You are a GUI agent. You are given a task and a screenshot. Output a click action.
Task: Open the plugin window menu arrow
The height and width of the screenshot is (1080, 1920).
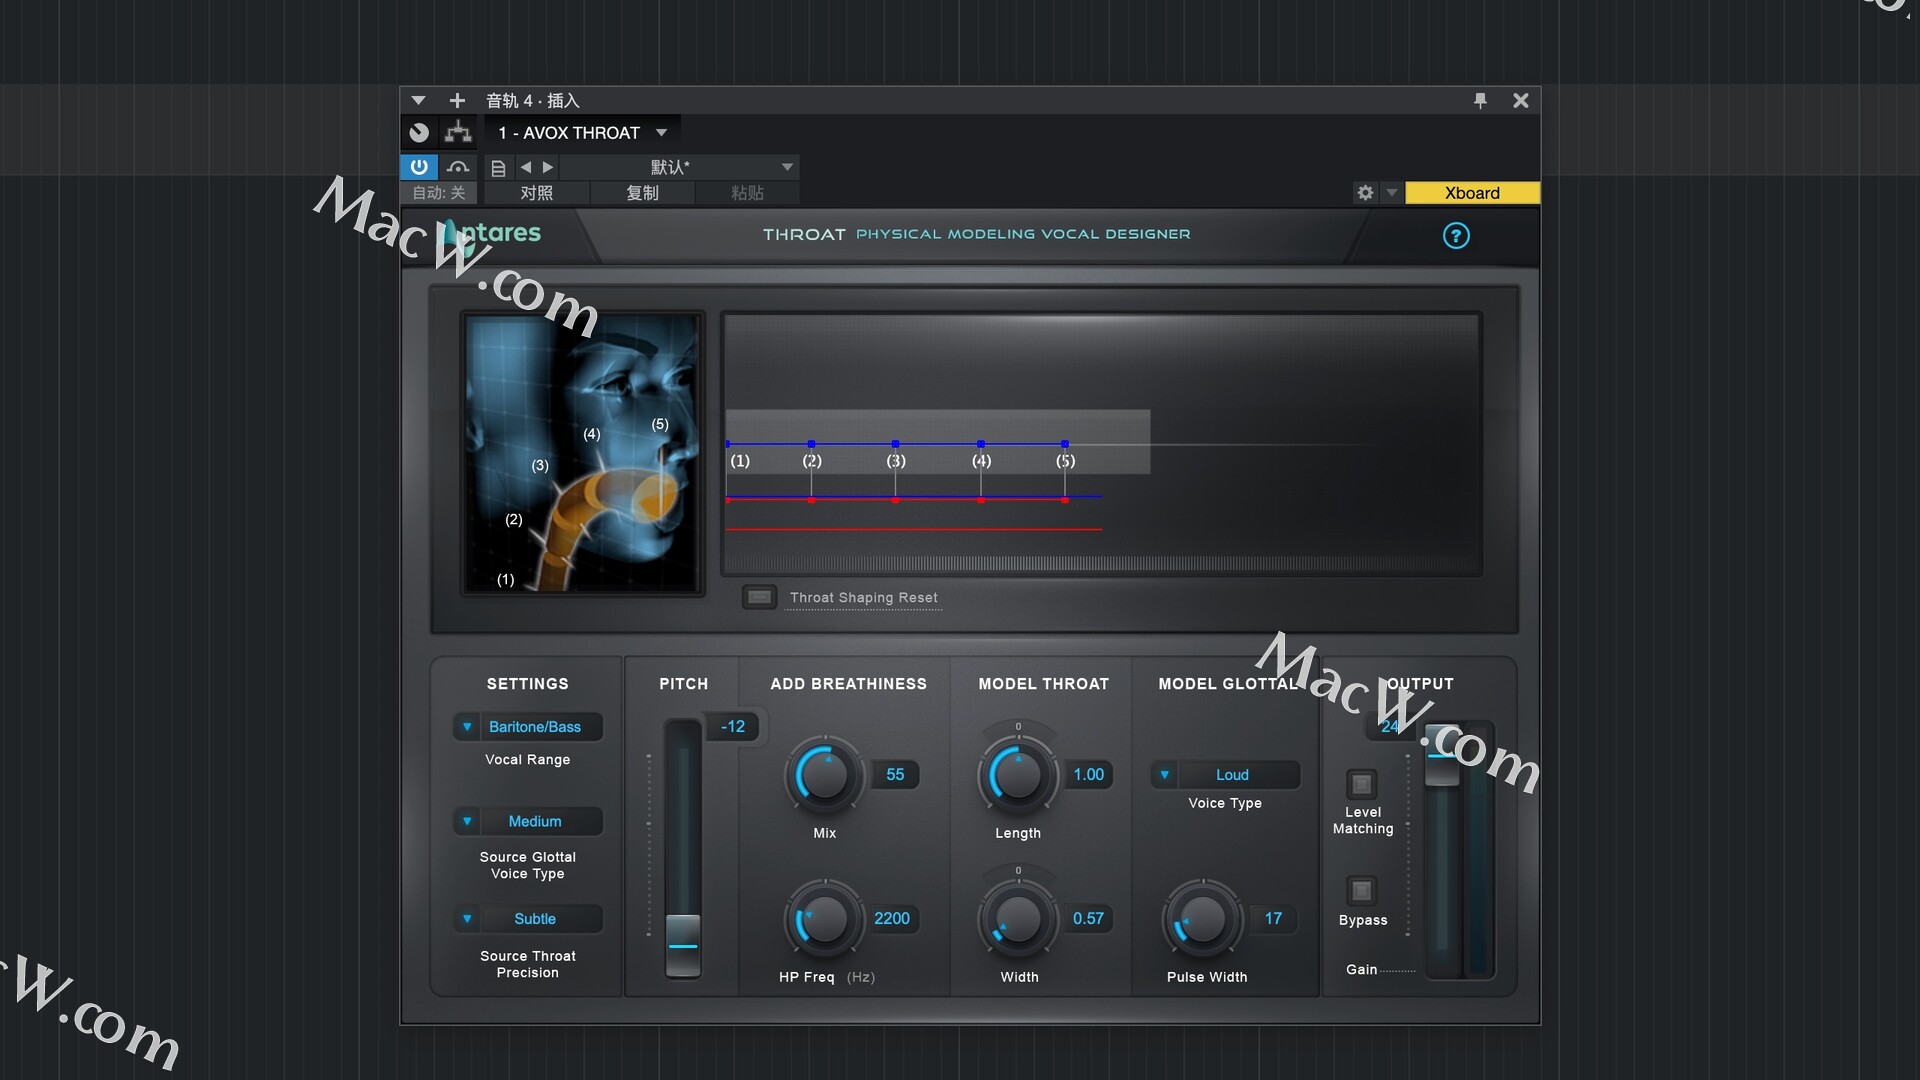[418, 100]
